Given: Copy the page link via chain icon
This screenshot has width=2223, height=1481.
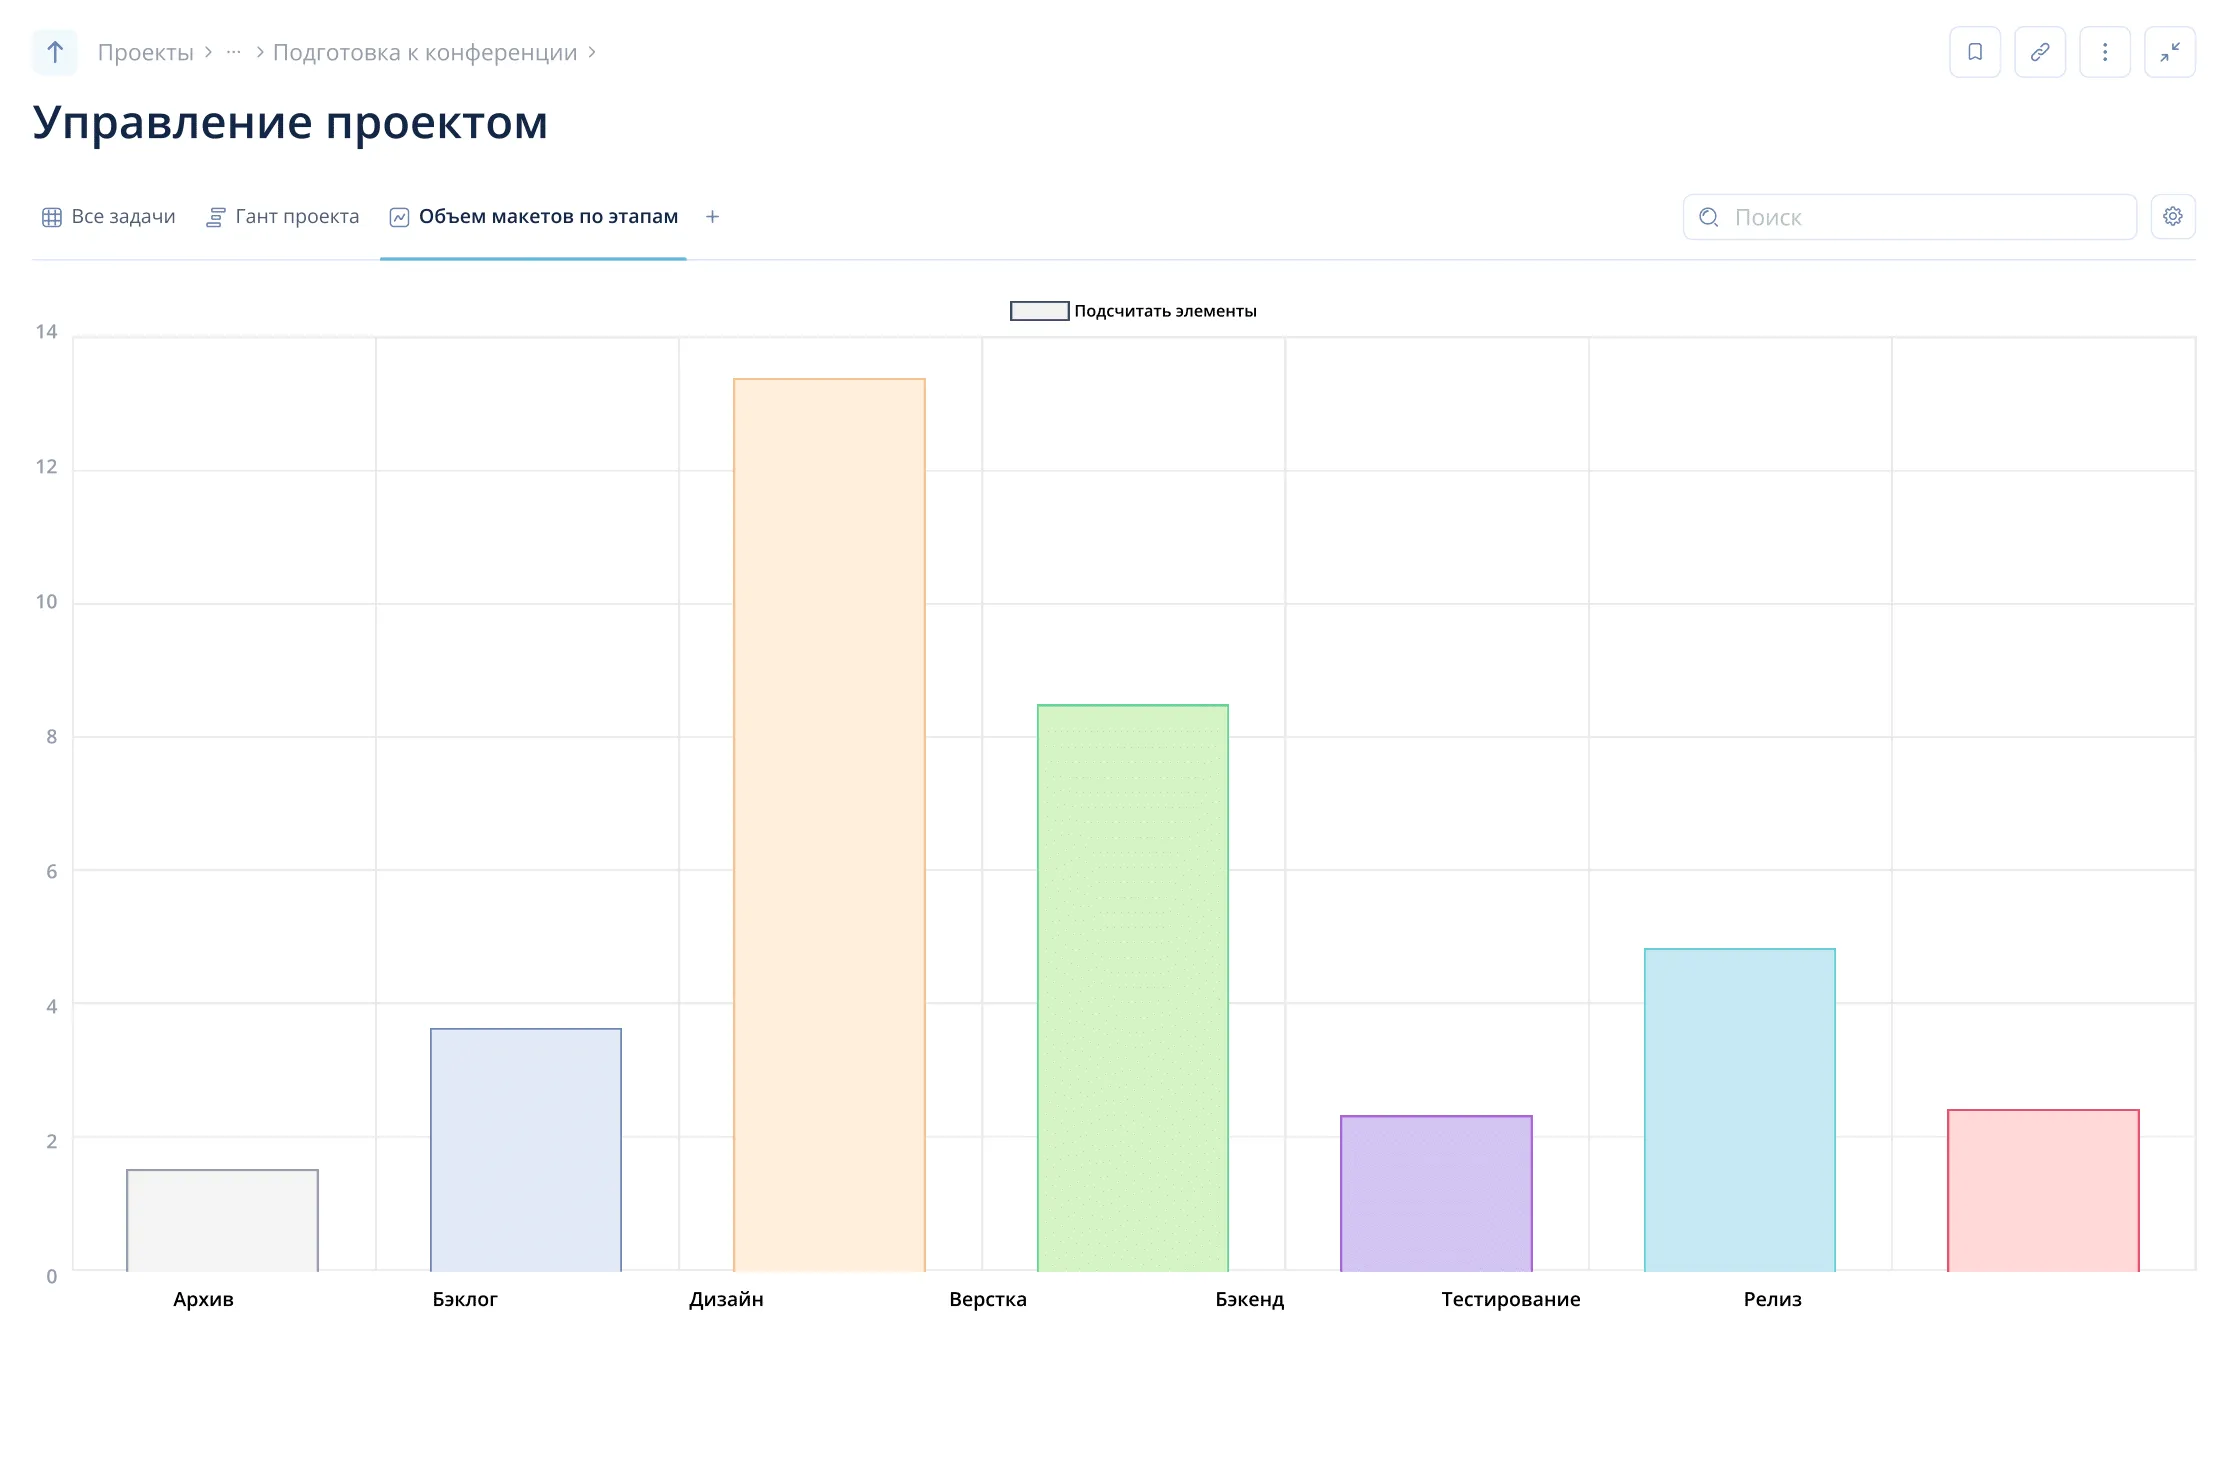Looking at the screenshot, I should 2040,52.
